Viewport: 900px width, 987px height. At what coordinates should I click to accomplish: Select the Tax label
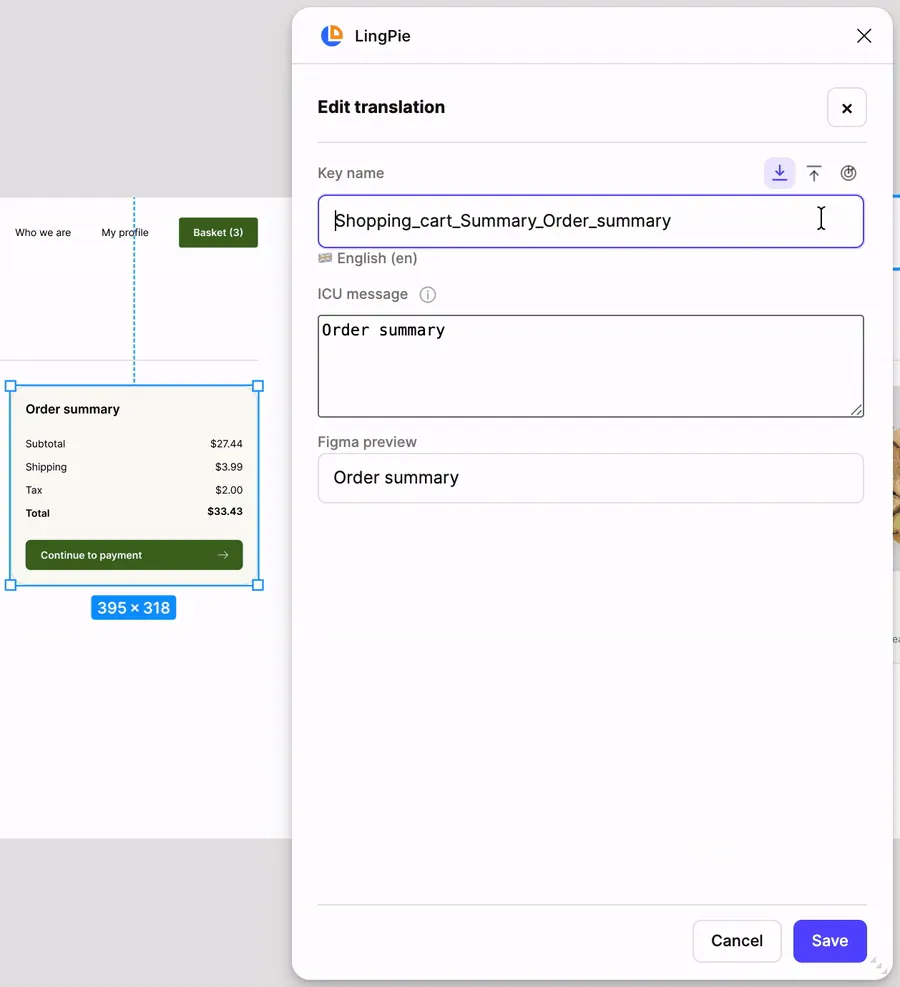click(x=34, y=490)
